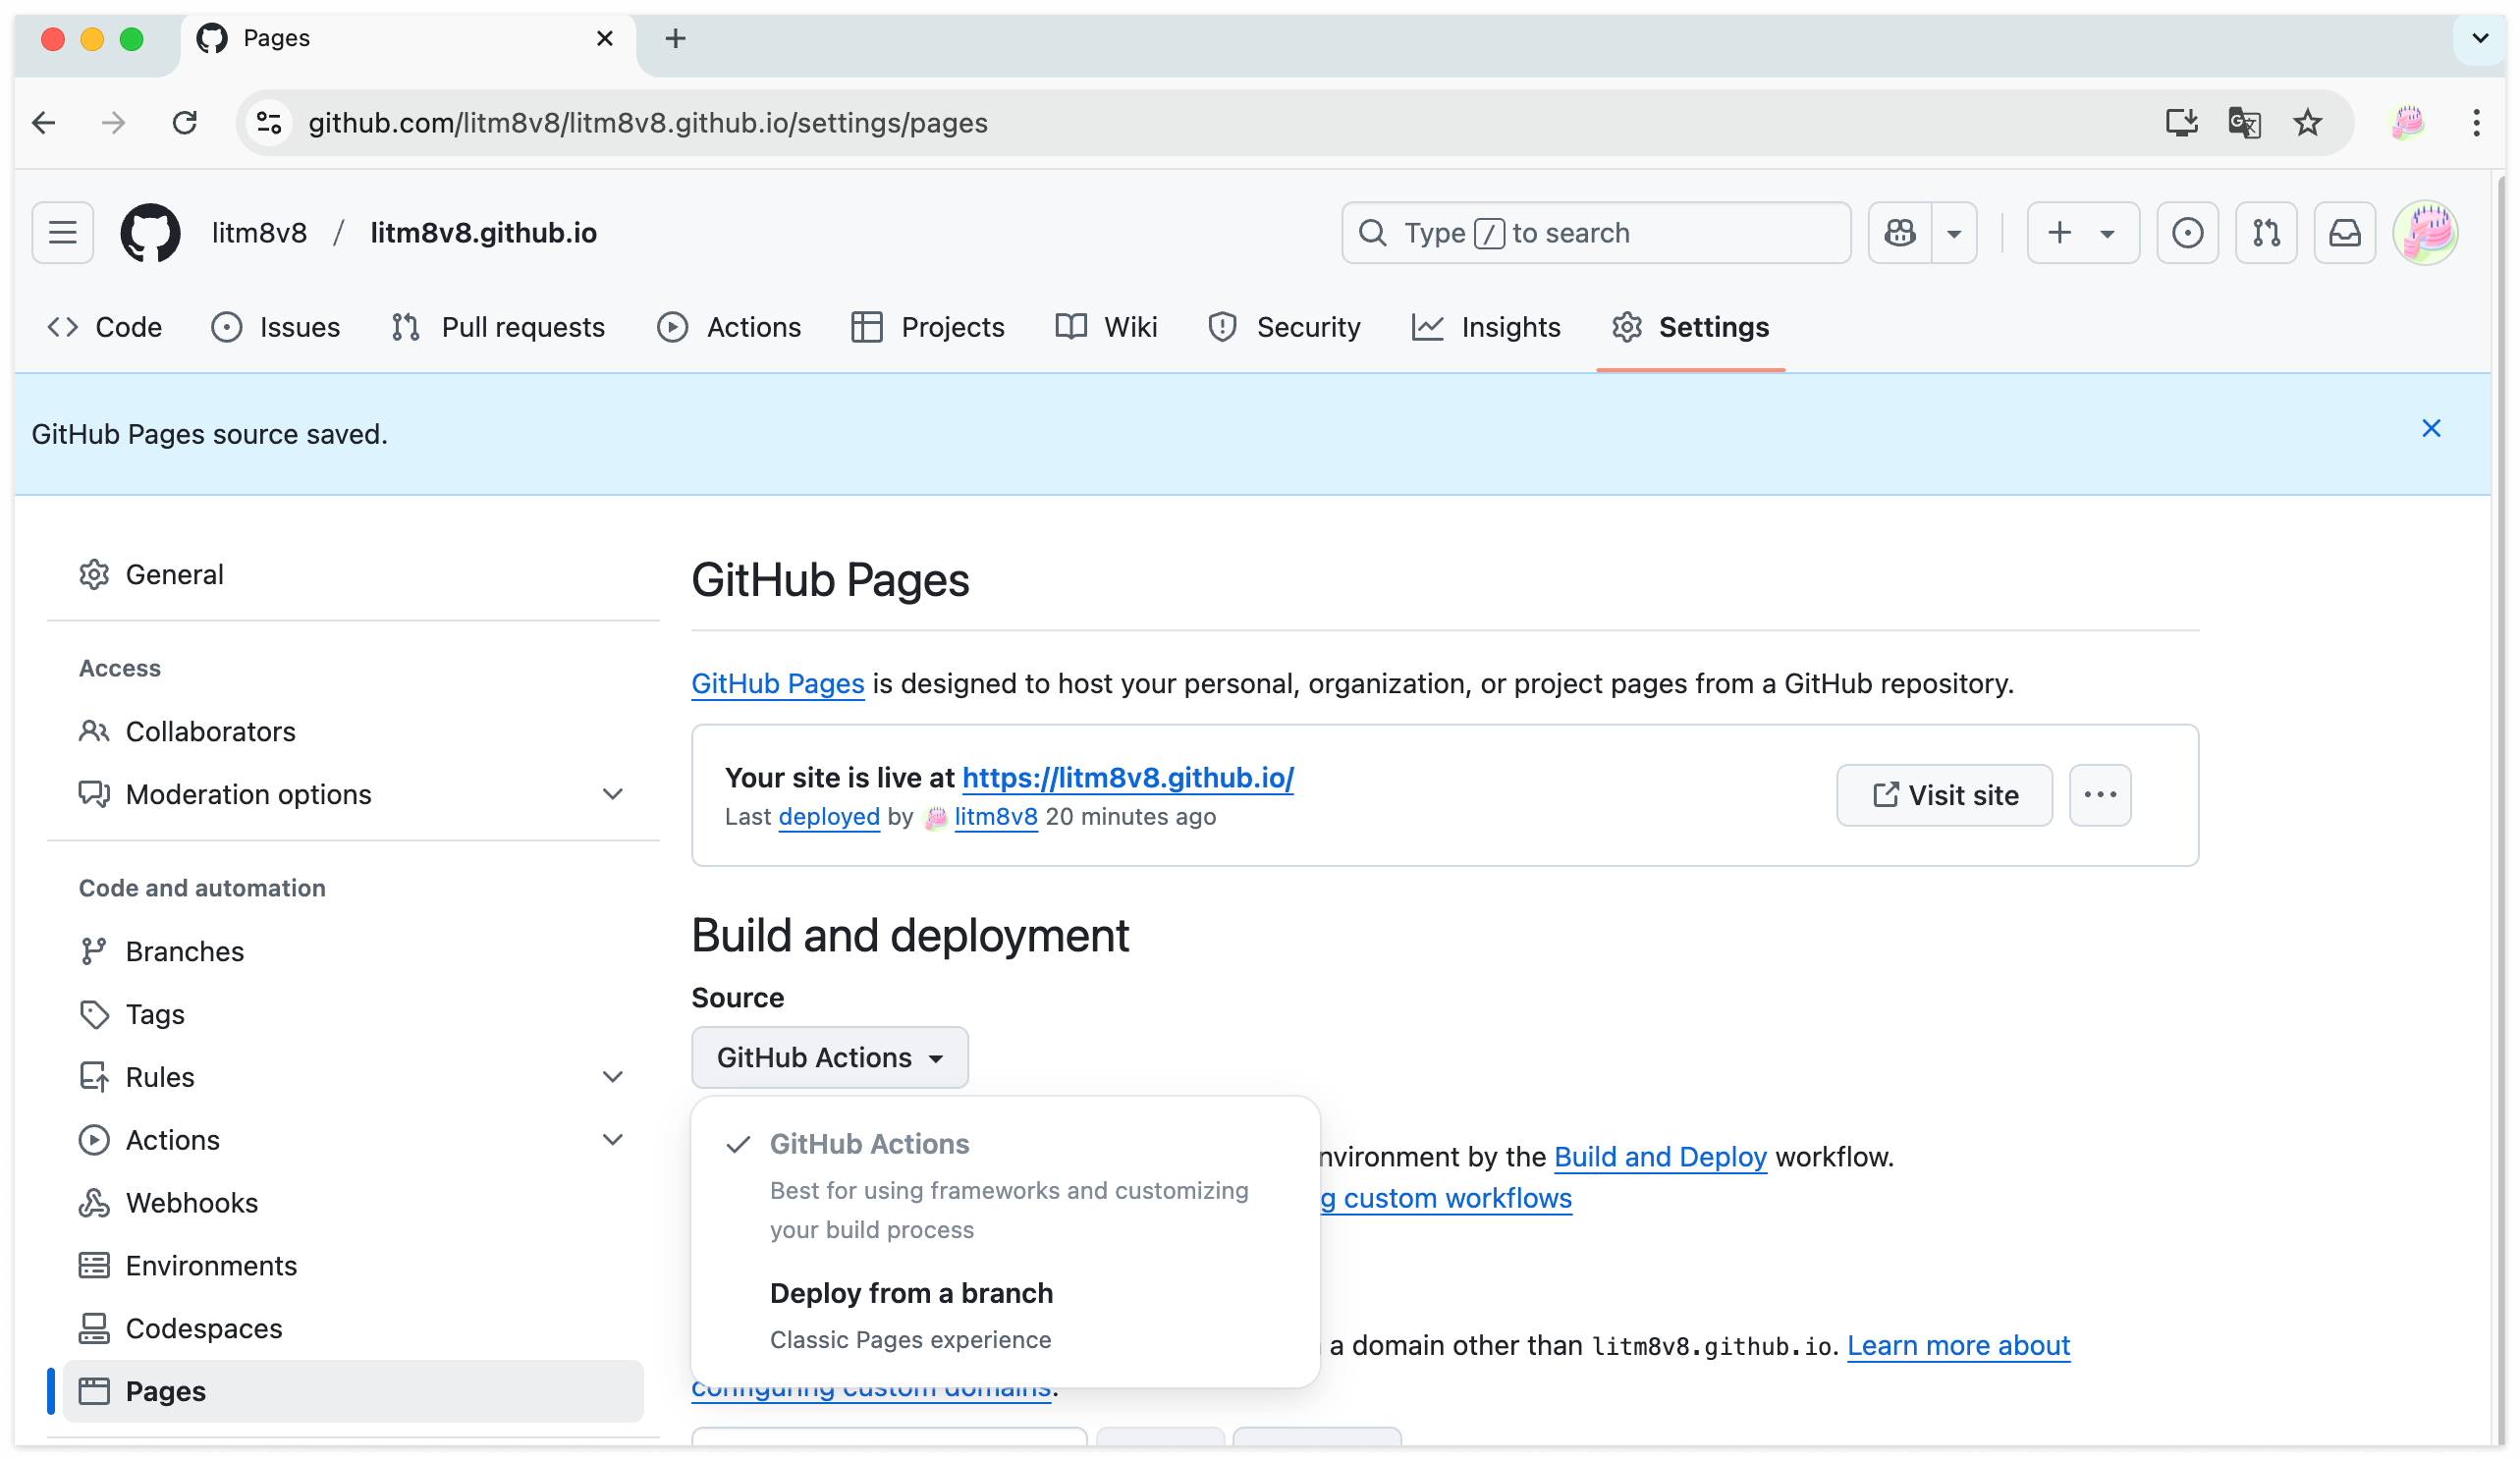Viewport: 2520px width, 1460px height.
Task: Close the Pages browser tab
Action: pyautogui.click(x=604, y=39)
